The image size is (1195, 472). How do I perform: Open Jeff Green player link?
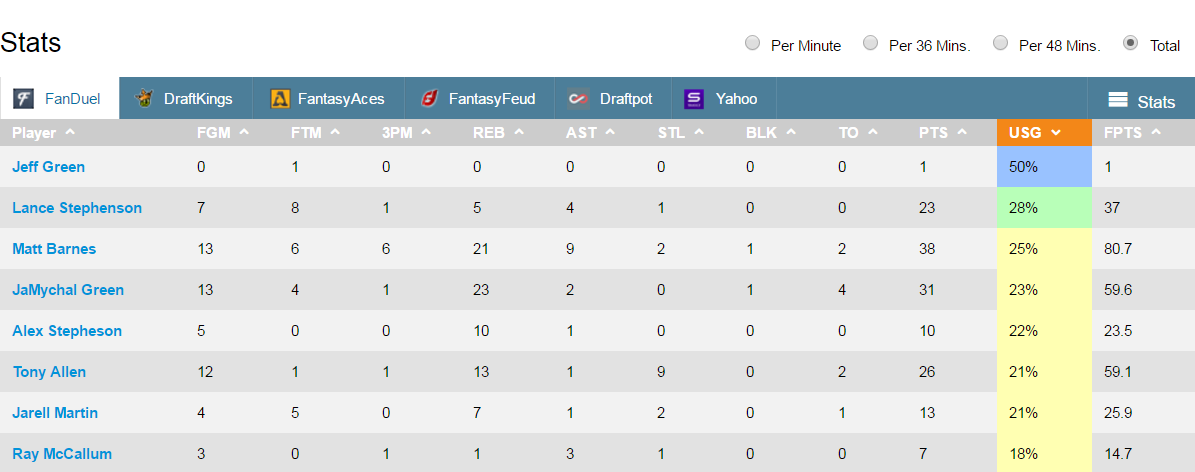pos(49,166)
